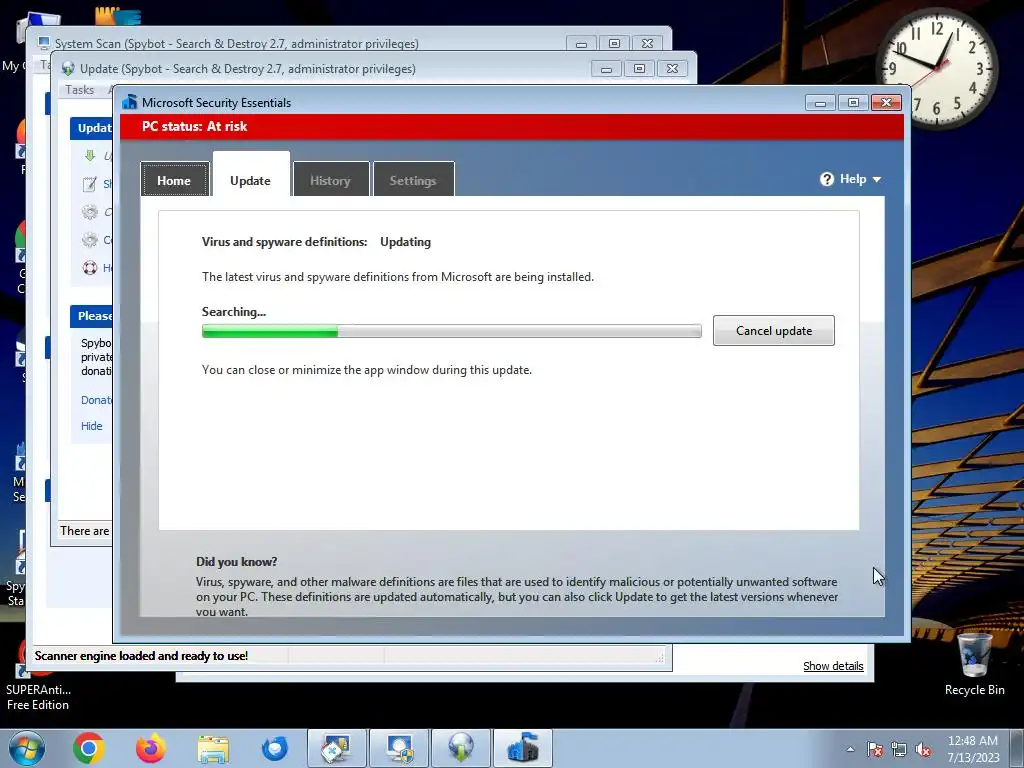Click the taskbar clock showing 12:48 AM
1024x768 pixels.
tap(973, 749)
